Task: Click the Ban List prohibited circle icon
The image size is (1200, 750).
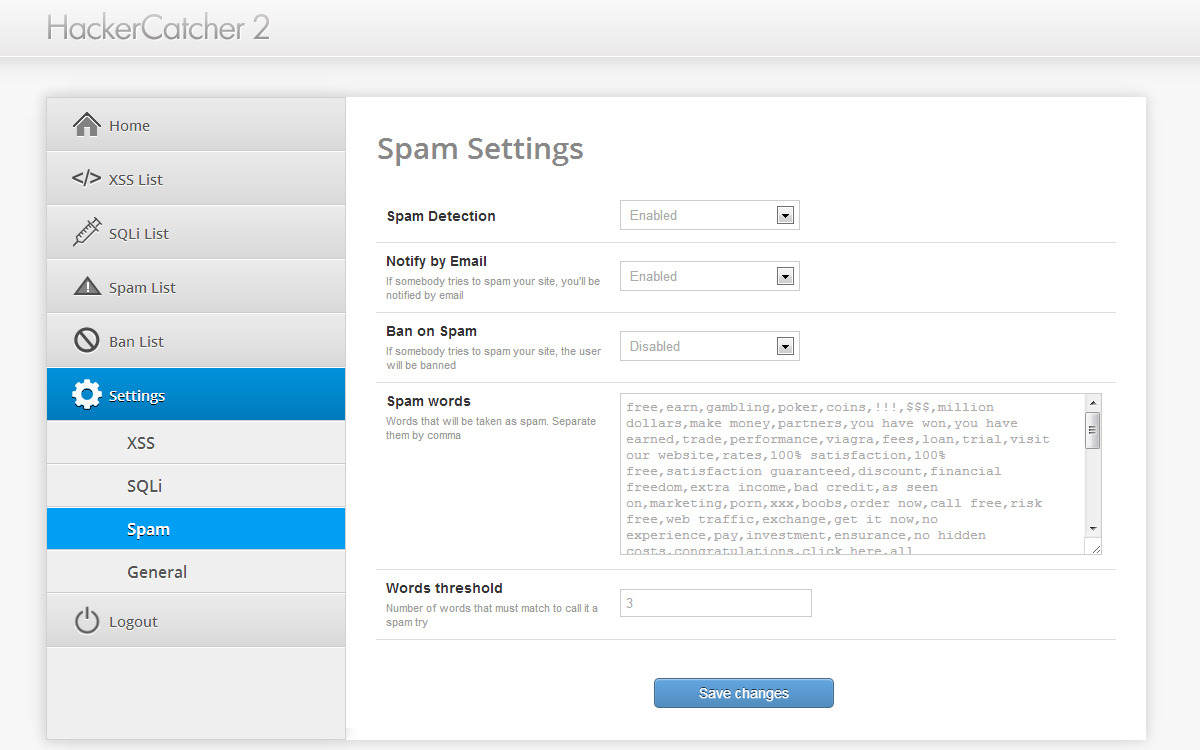Action: (87, 341)
